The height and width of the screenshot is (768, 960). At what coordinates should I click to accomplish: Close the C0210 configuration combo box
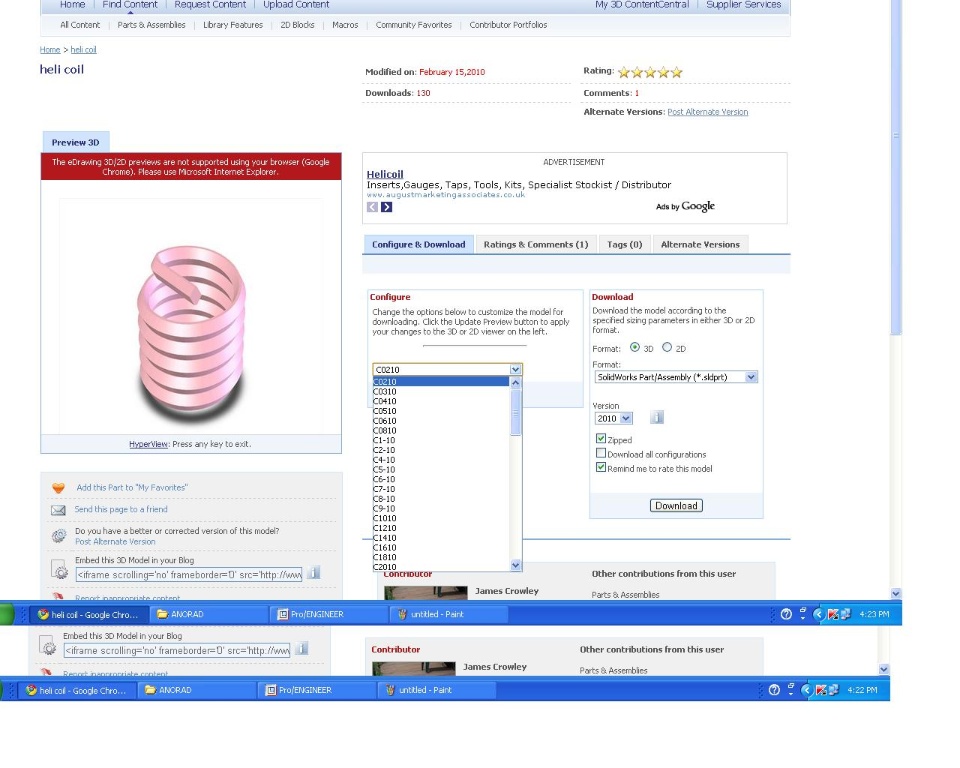[x=515, y=369]
